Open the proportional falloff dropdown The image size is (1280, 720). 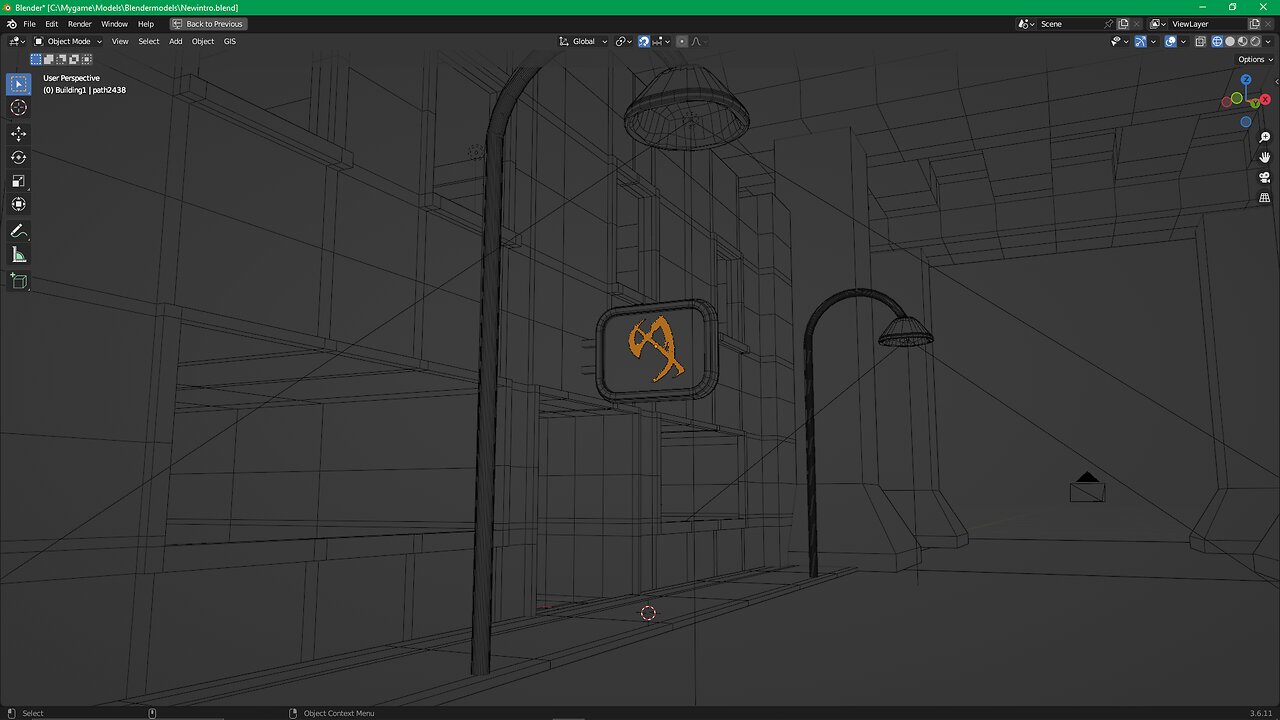(x=699, y=41)
